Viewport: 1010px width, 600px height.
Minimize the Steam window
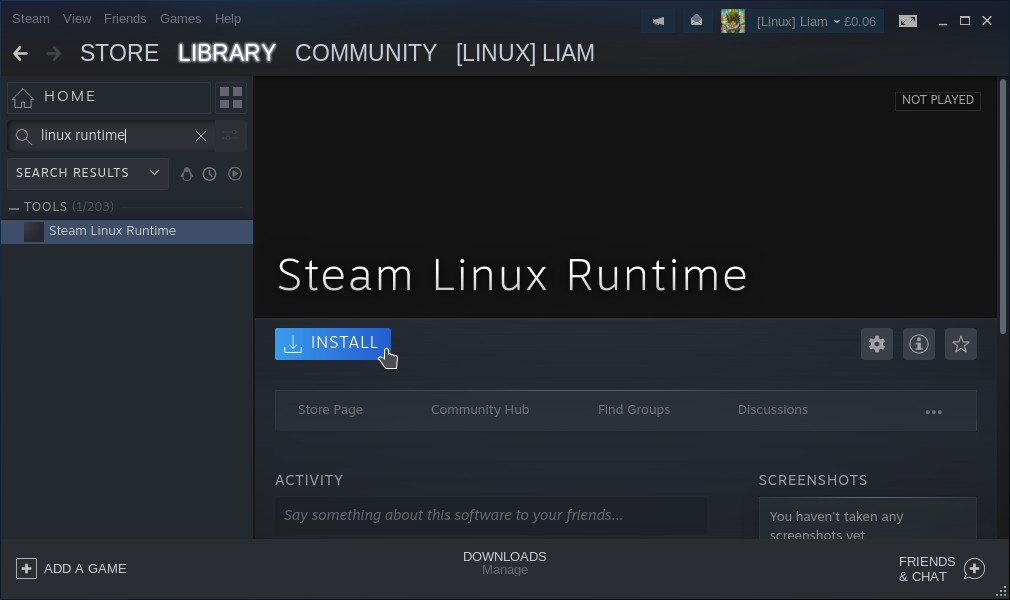click(943, 23)
